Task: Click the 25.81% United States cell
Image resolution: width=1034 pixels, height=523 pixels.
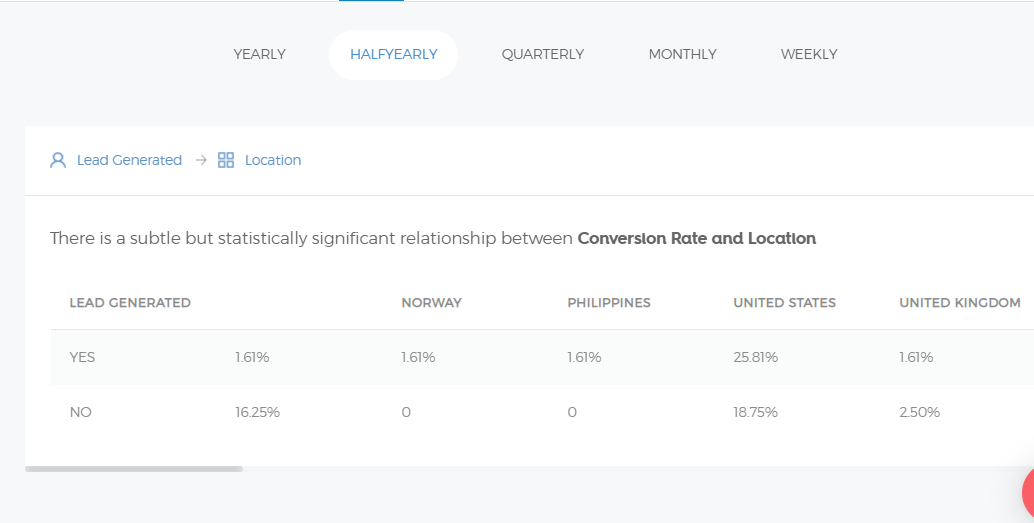Action: [x=756, y=357]
